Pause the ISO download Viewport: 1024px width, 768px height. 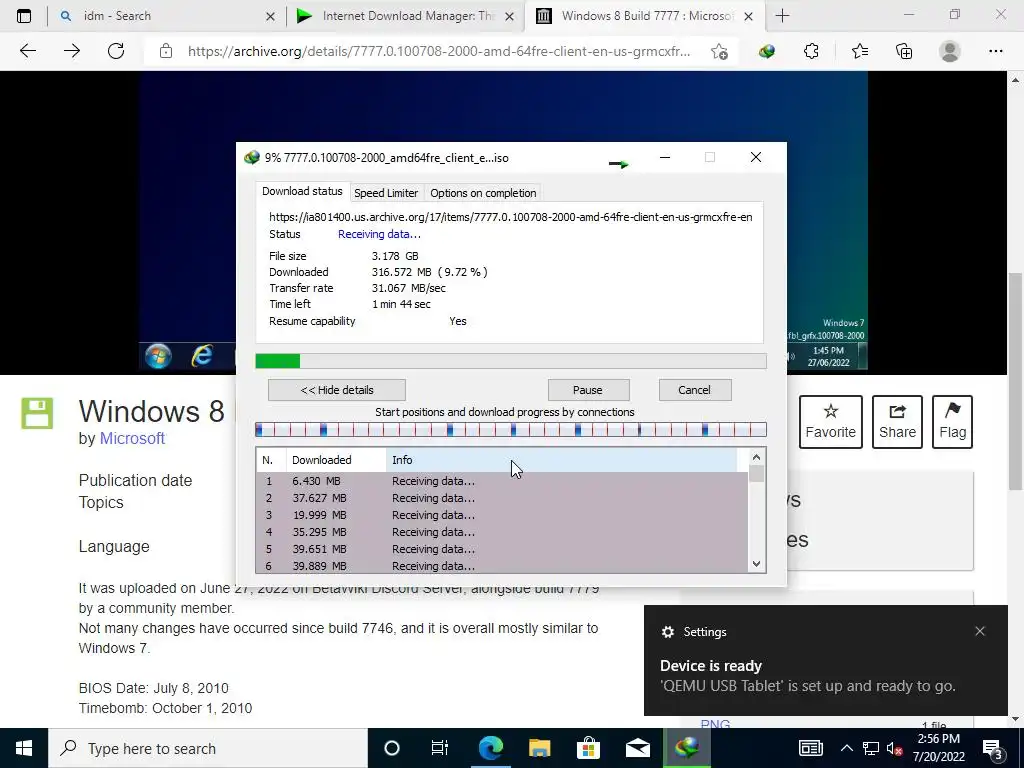588,390
